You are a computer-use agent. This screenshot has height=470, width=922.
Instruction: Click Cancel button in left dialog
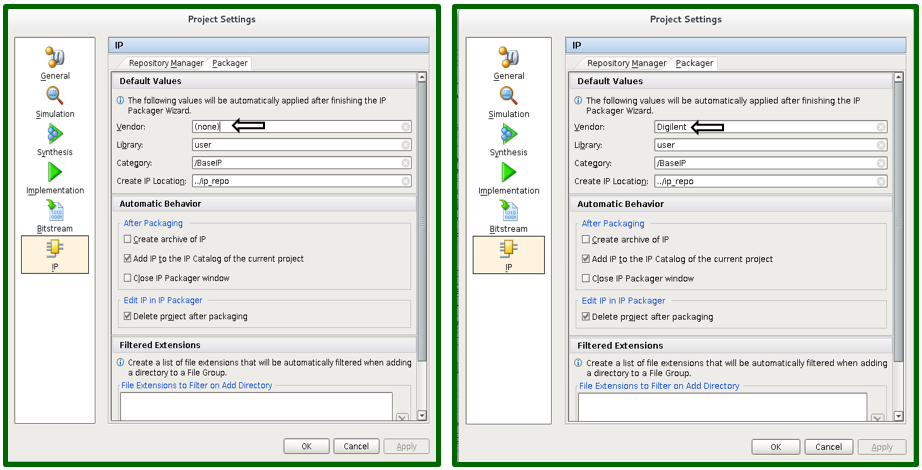351,447
